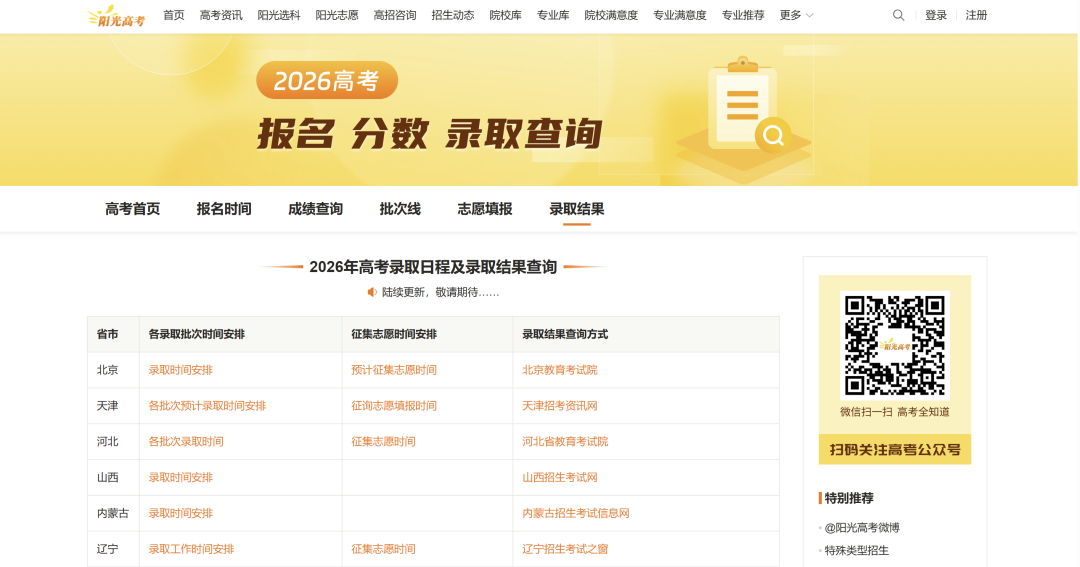Open 专业推荐 menu item
1080x567 pixels.
[742, 15]
